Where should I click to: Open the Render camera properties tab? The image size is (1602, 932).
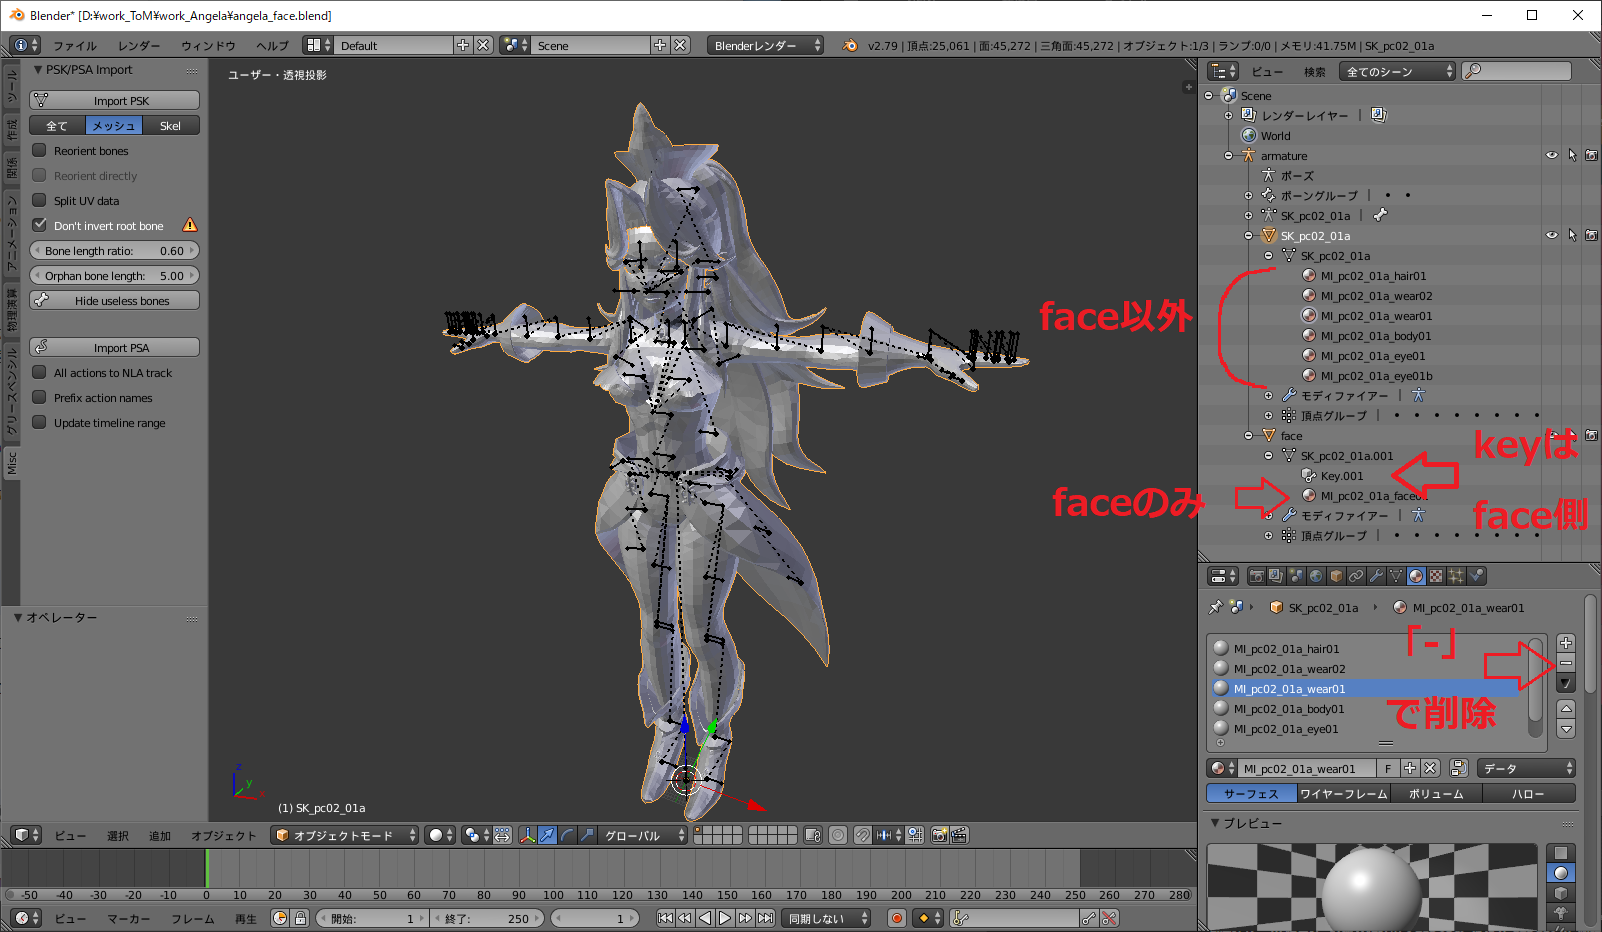[1256, 576]
